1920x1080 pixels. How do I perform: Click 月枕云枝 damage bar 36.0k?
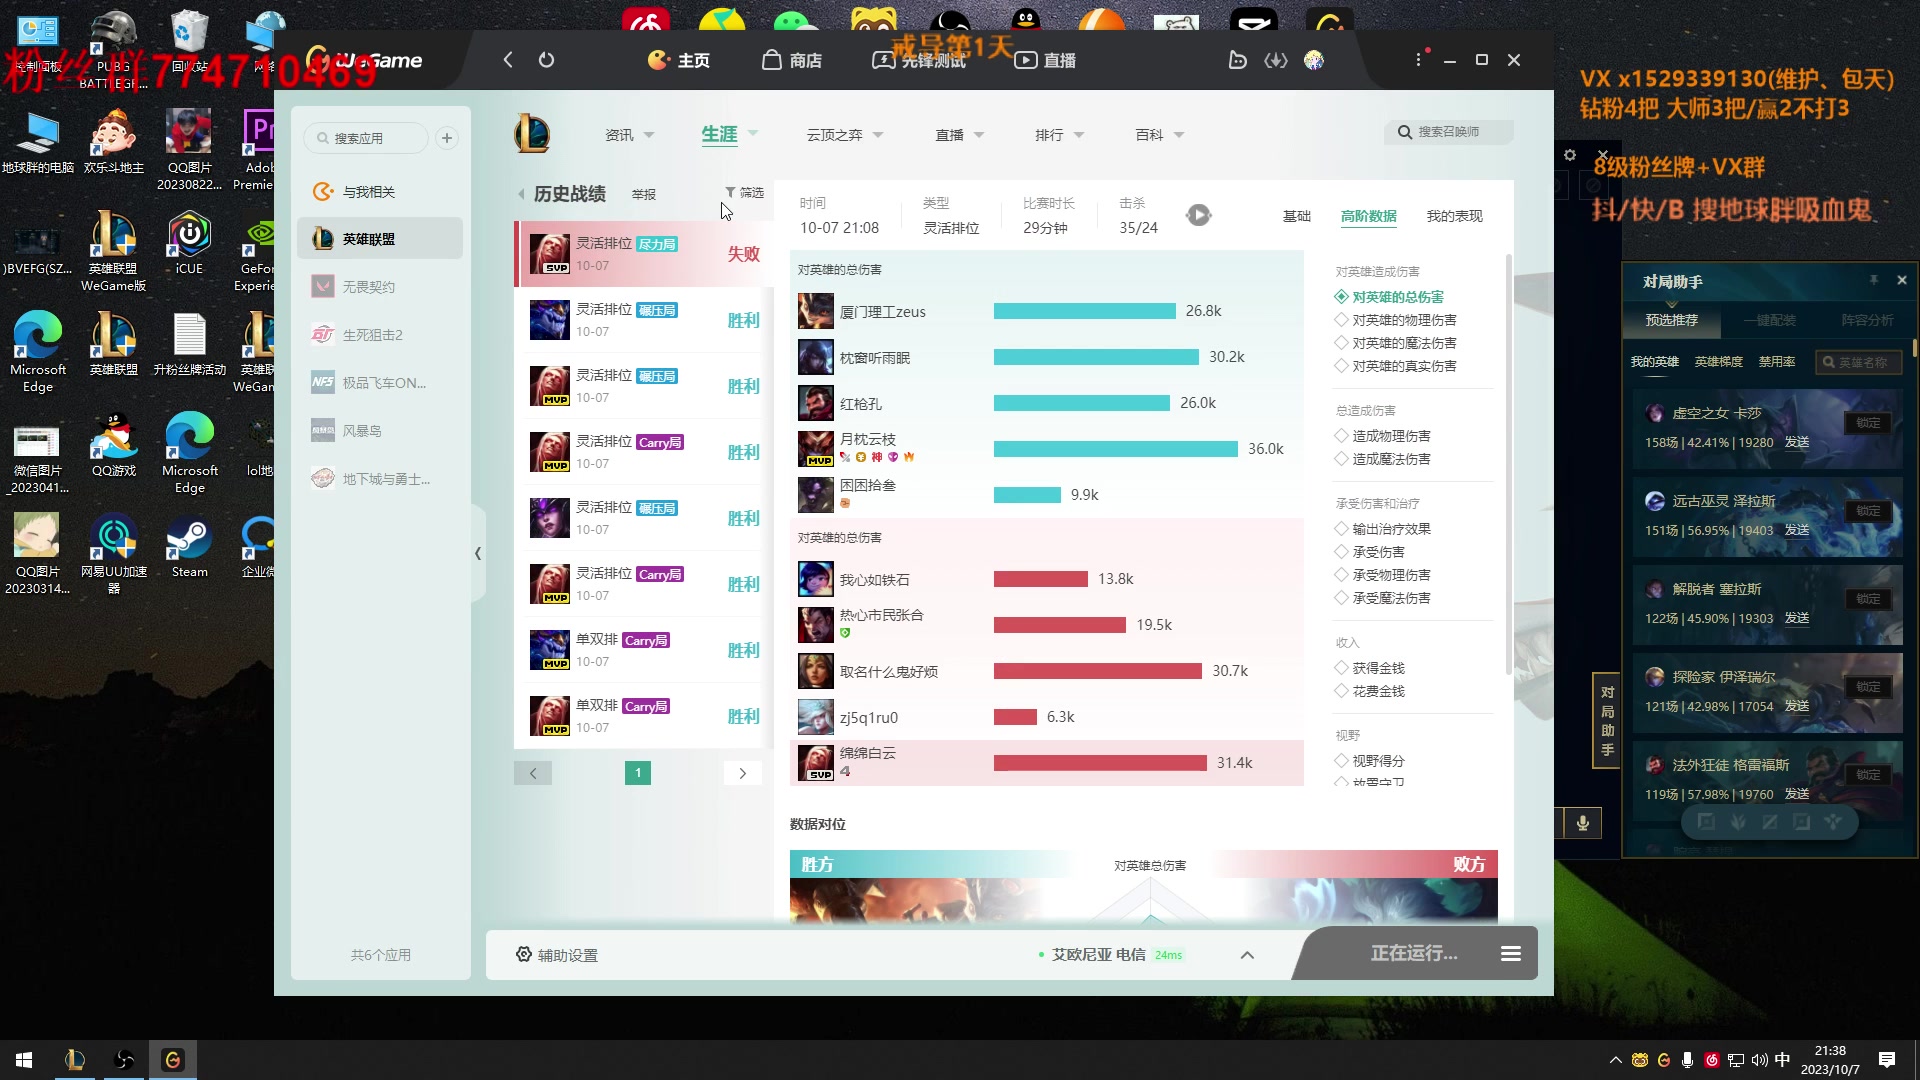coord(1116,449)
